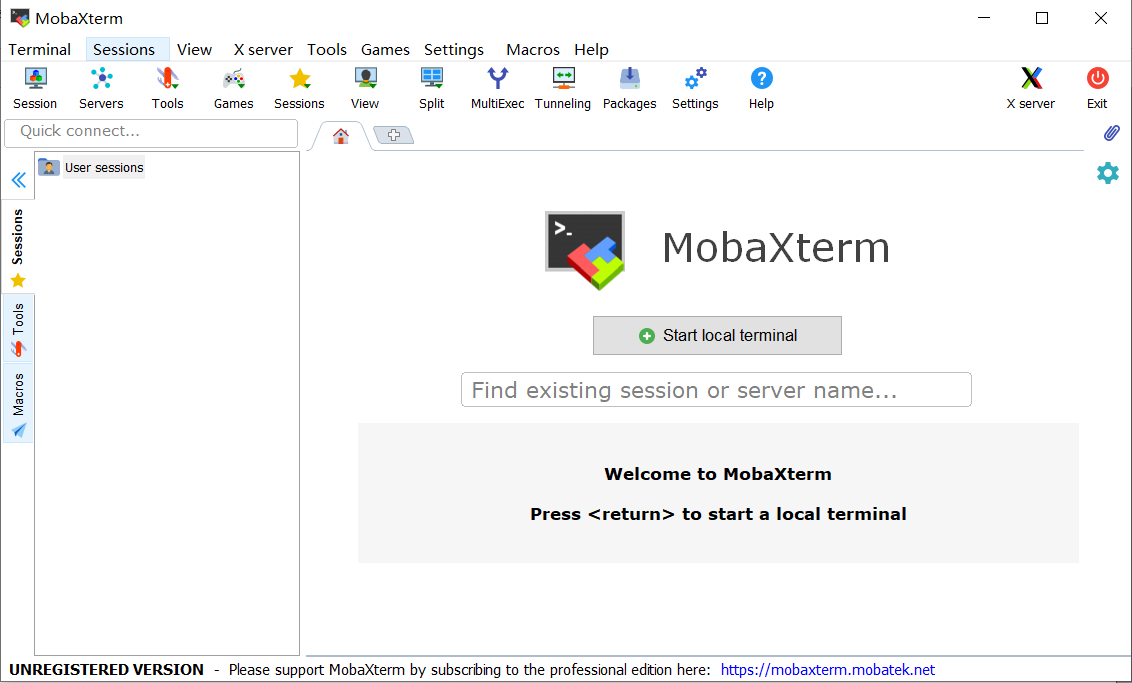Open a new Session
Image resolution: width=1132 pixels, height=683 pixels.
[x=35, y=88]
